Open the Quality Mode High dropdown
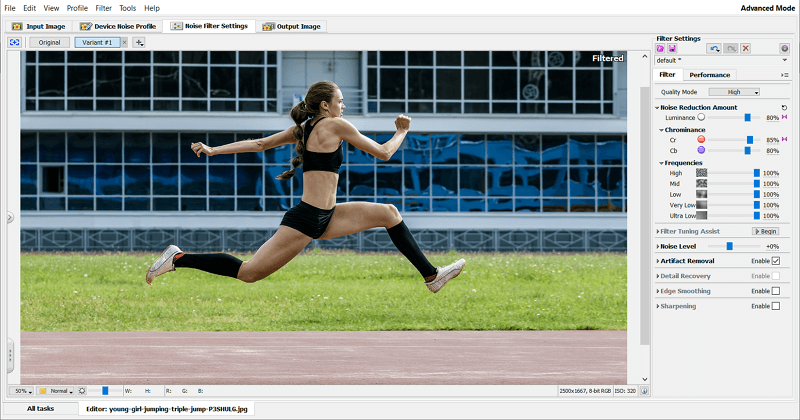800x420 pixels. click(734, 92)
